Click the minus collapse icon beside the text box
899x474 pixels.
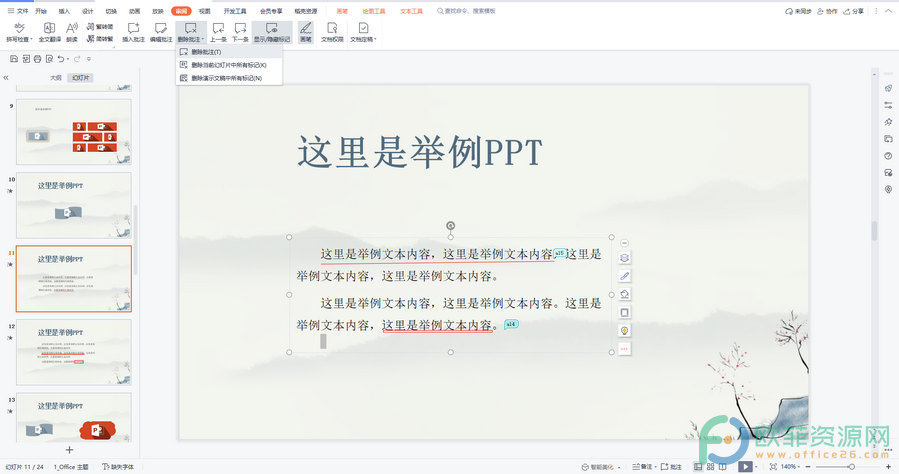624,243
